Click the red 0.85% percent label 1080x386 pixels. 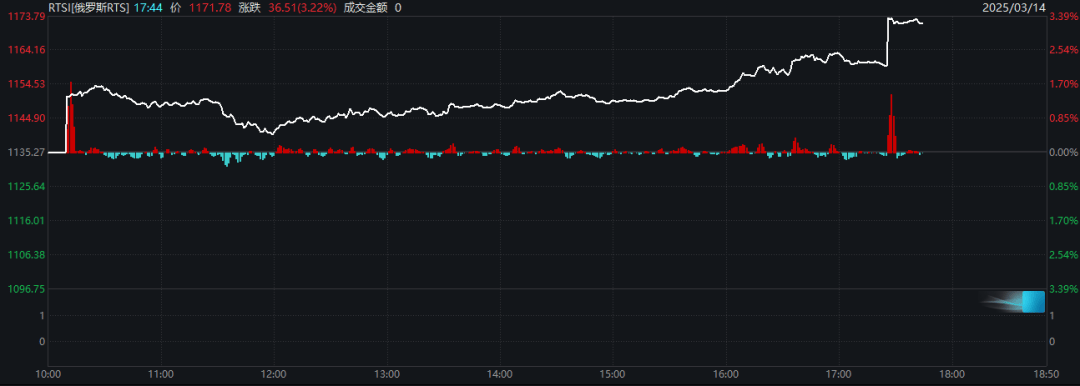1062,118
